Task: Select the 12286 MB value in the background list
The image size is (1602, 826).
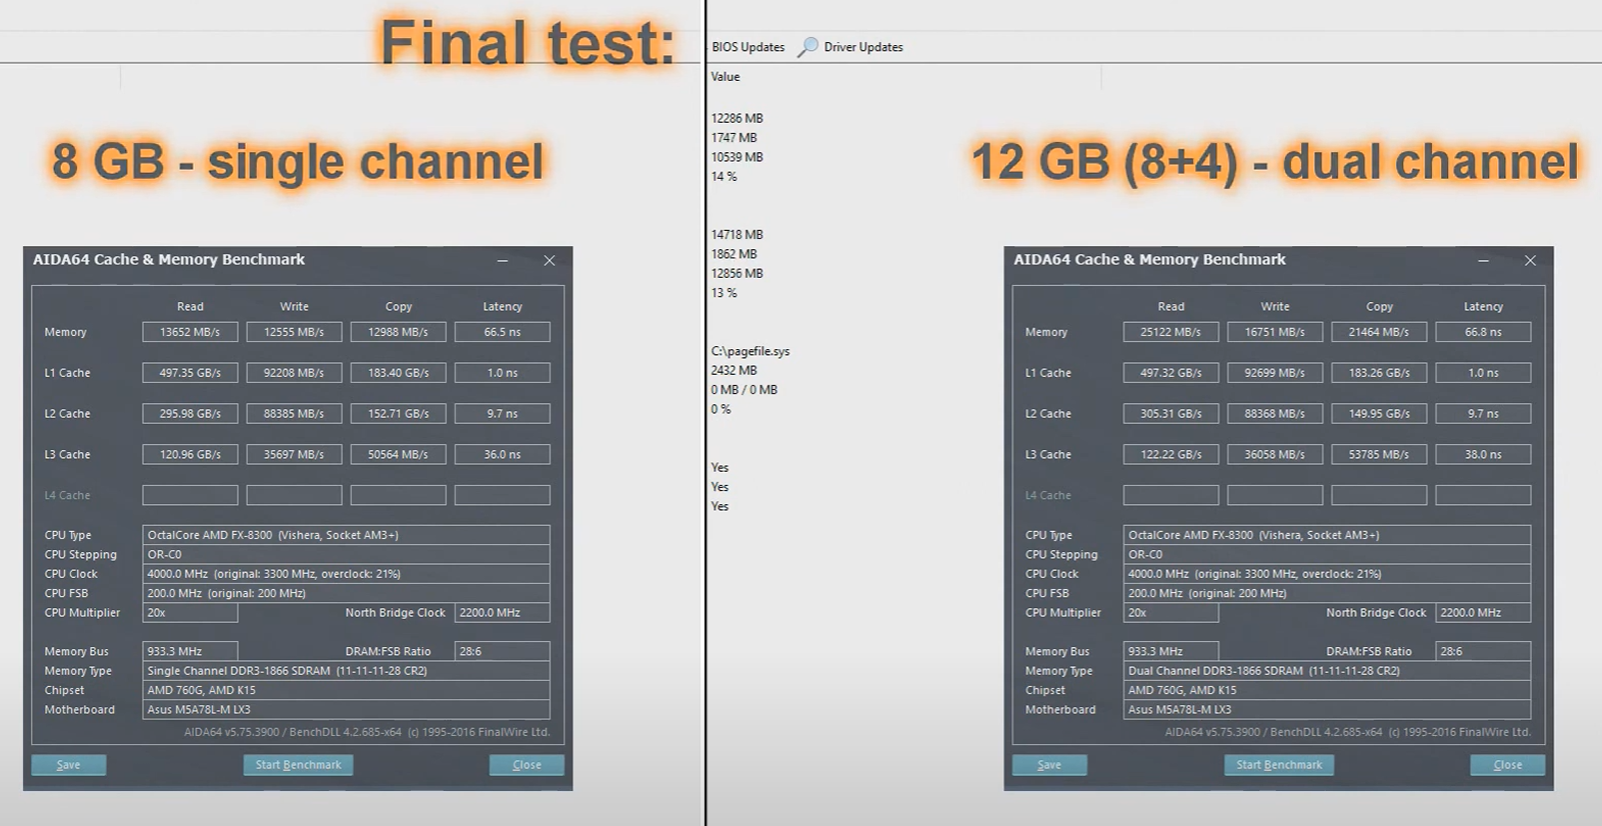Action: [737, 118]
